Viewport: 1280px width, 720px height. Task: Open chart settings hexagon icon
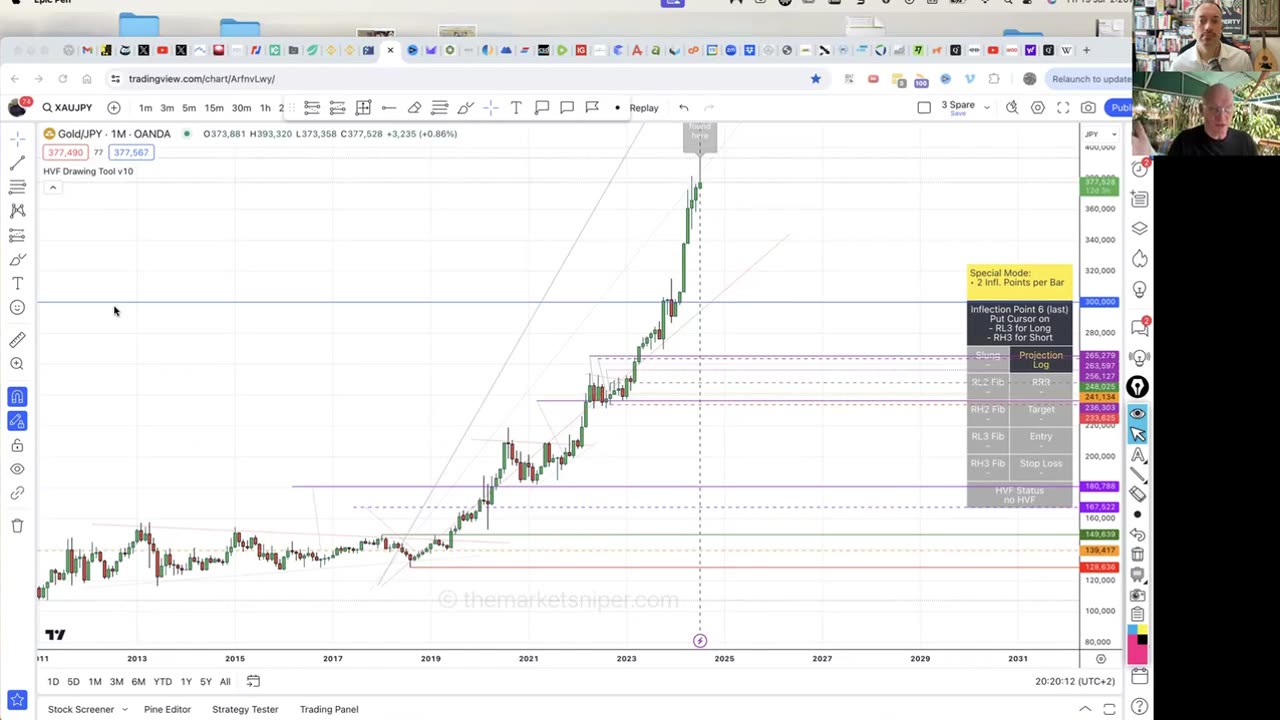(x=1038, y=107)
